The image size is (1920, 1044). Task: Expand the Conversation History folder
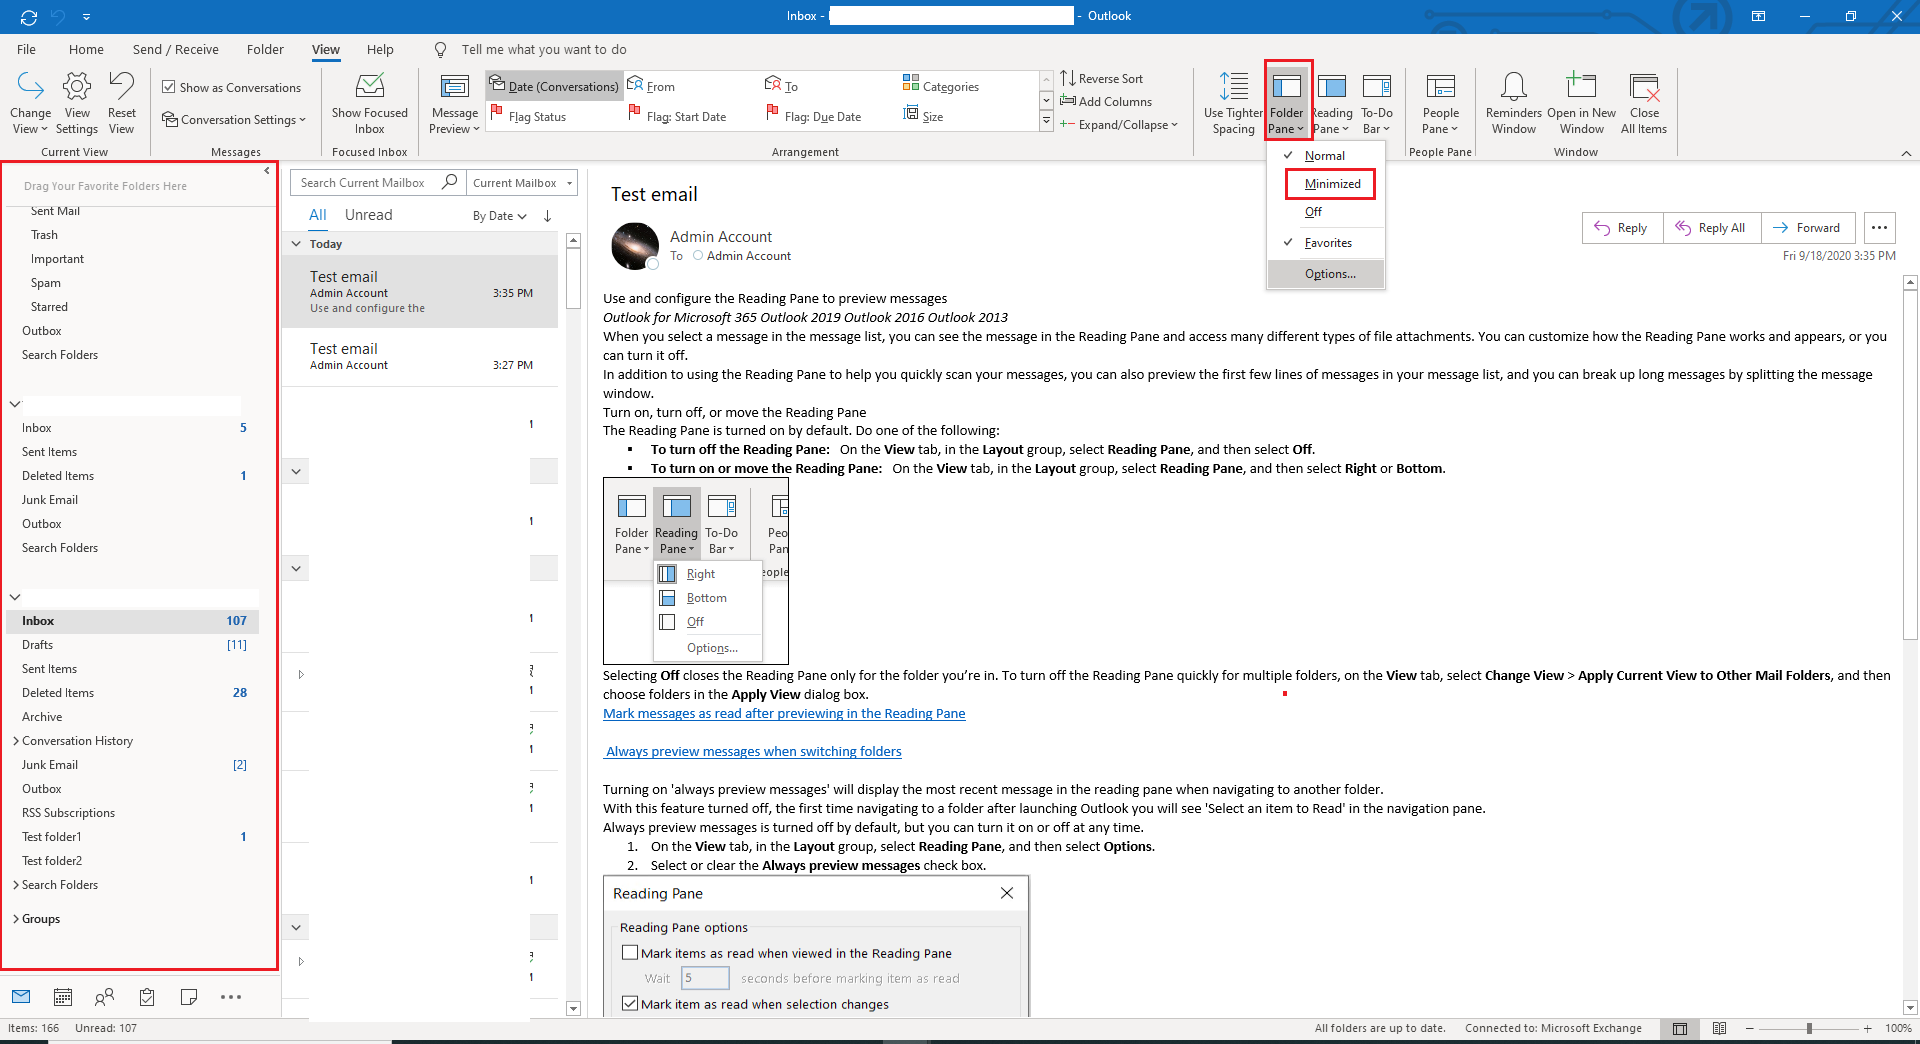[16, 741]
